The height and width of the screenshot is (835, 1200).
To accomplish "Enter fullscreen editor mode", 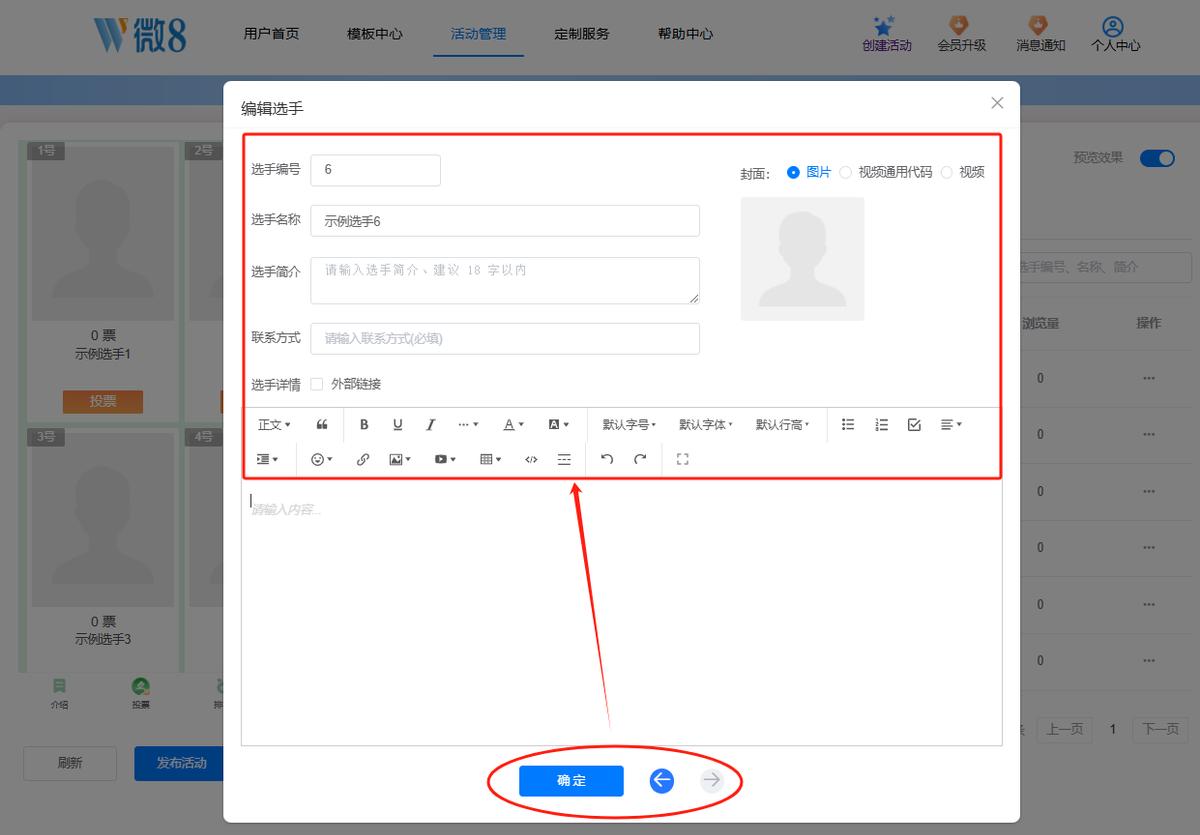I will [683, 459].
